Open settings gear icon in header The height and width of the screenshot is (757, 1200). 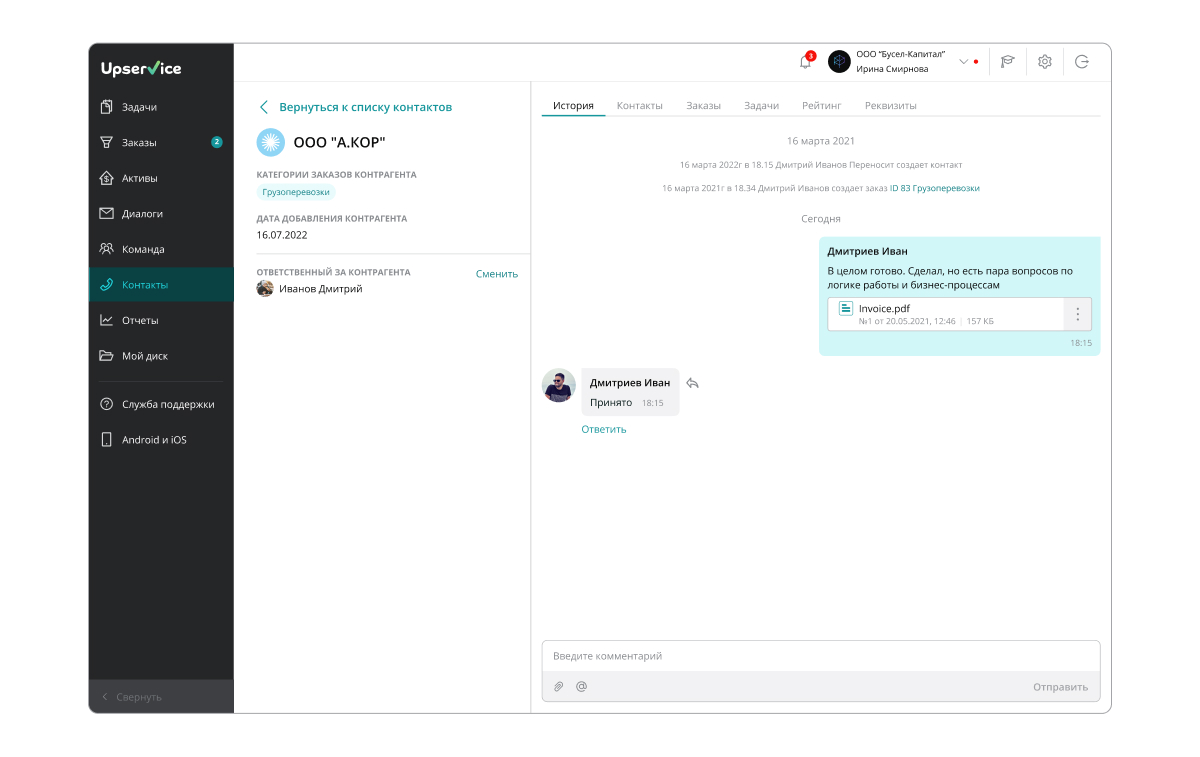1044,62
